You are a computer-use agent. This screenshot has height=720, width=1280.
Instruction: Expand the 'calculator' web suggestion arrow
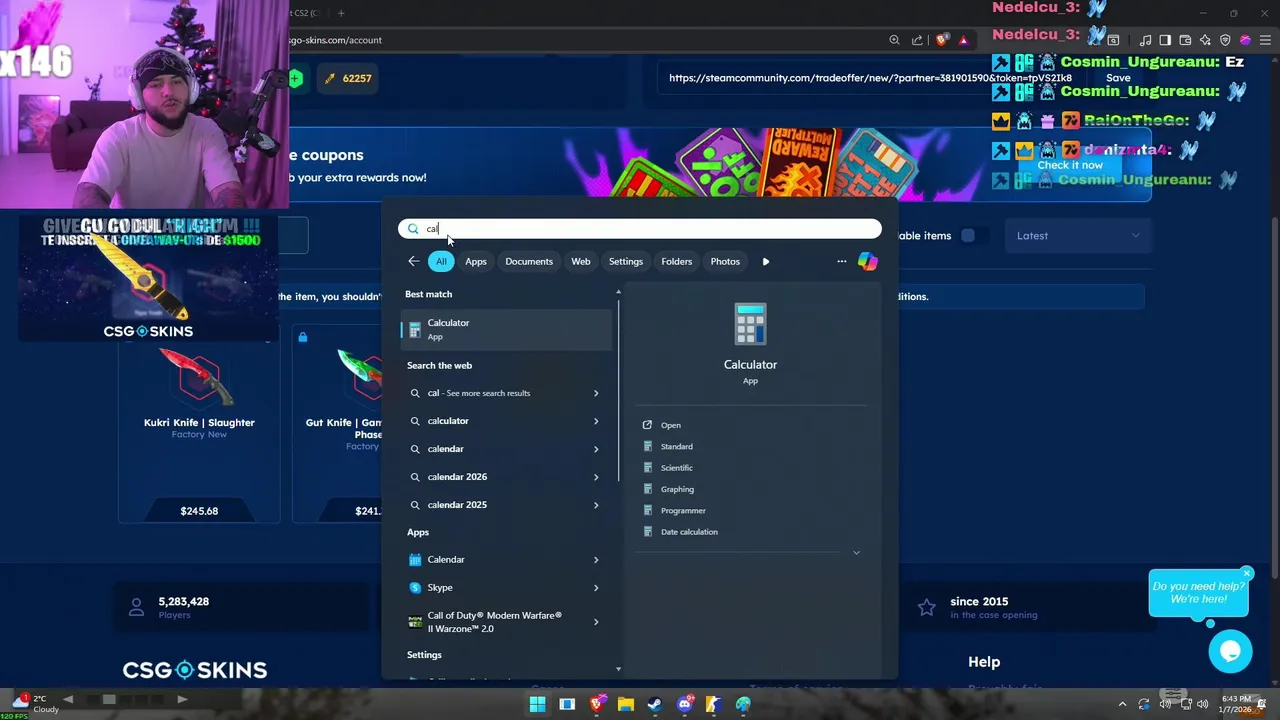596,421
